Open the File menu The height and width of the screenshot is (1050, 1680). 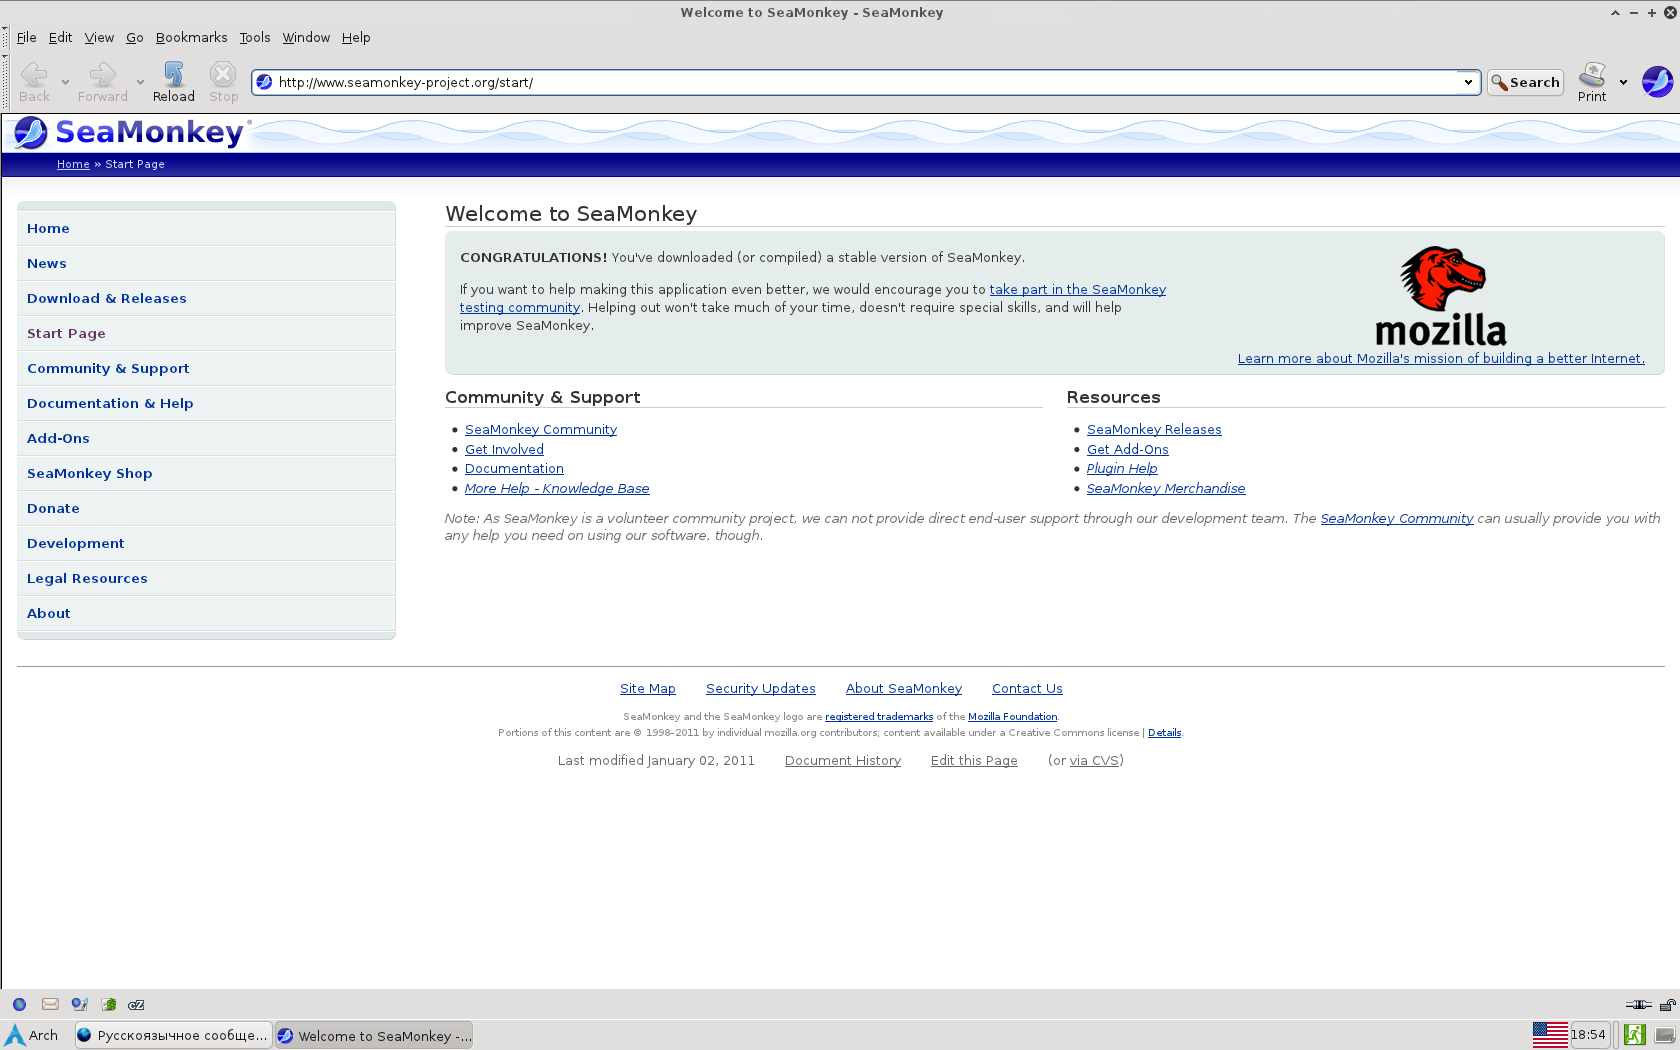click(26, 37)
